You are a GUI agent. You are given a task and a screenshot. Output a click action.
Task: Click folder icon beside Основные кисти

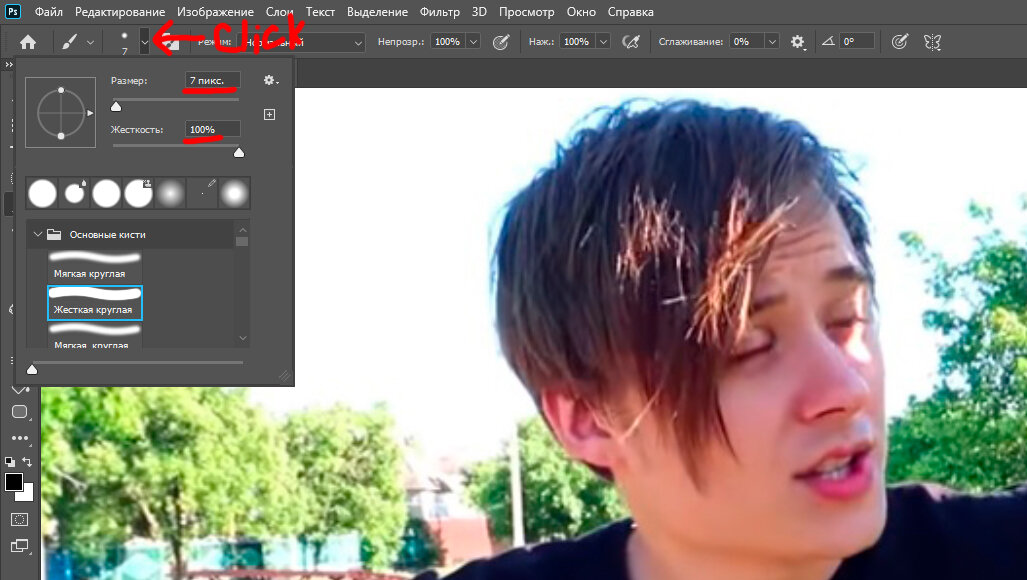click(x=54, y=234)
